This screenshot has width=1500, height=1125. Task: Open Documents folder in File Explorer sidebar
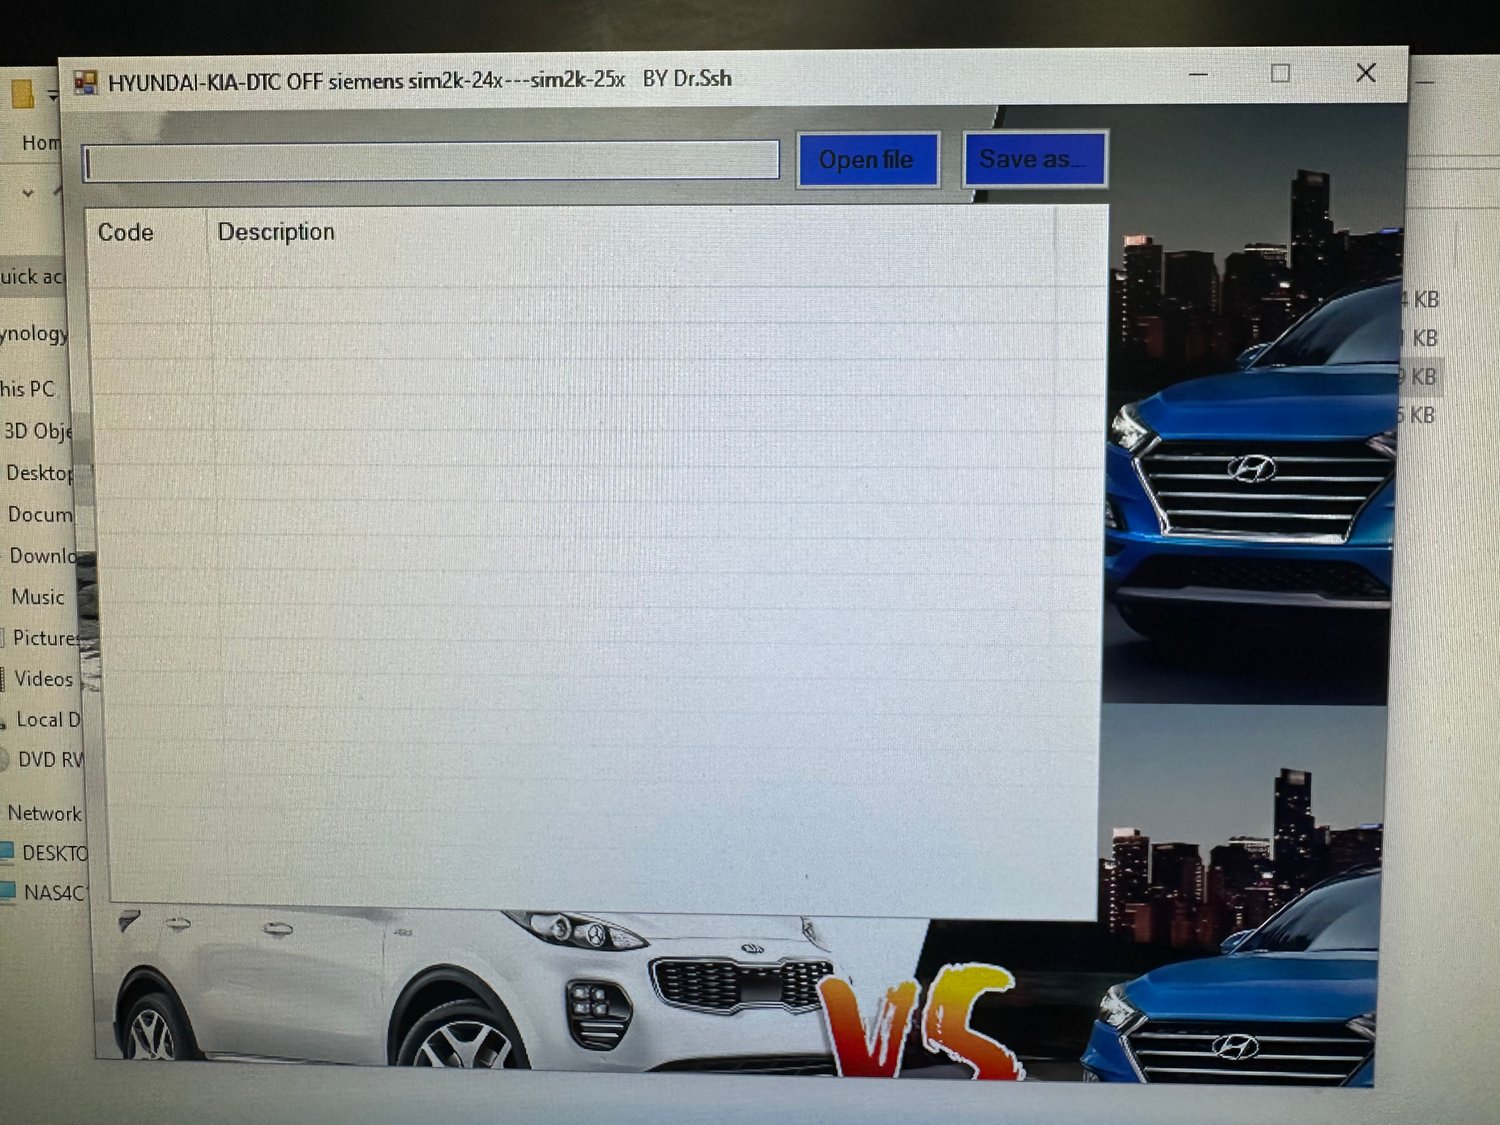coord(40,514)
